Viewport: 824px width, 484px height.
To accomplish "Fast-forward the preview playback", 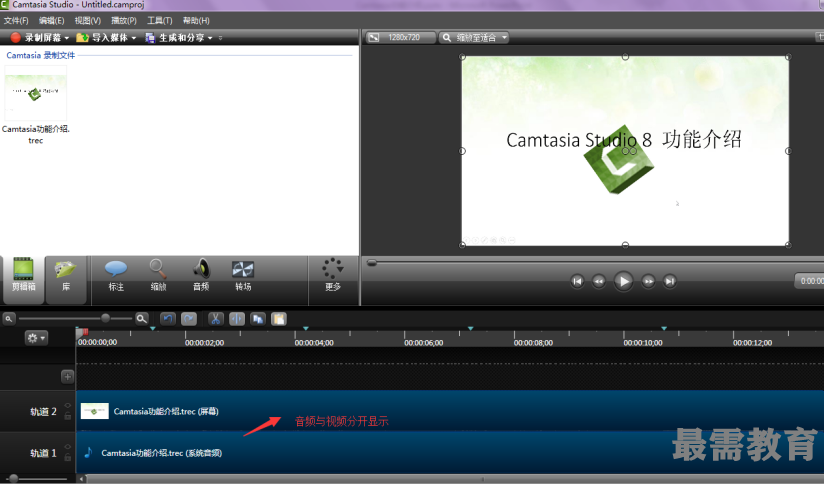I will coord(648,281).
